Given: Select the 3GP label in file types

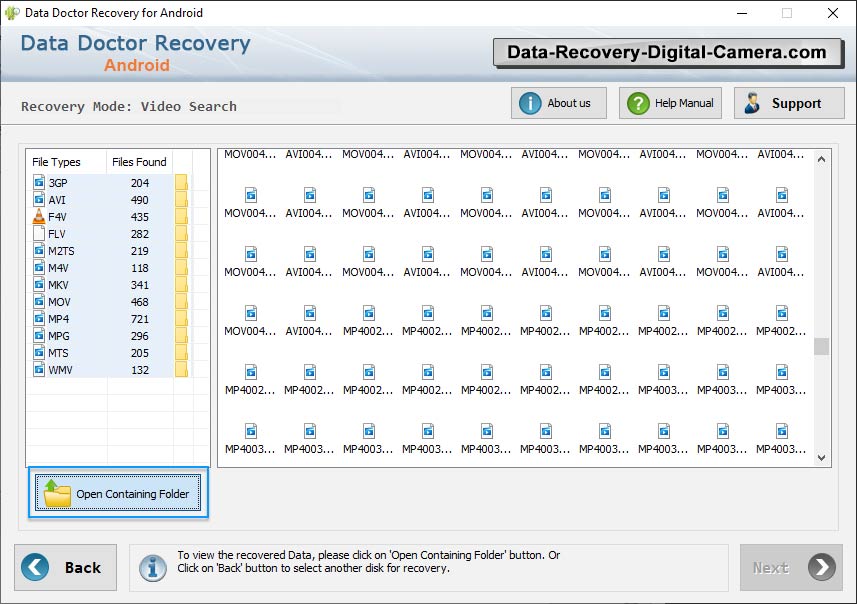Looking at the screenshot, I should click(58, 183).
